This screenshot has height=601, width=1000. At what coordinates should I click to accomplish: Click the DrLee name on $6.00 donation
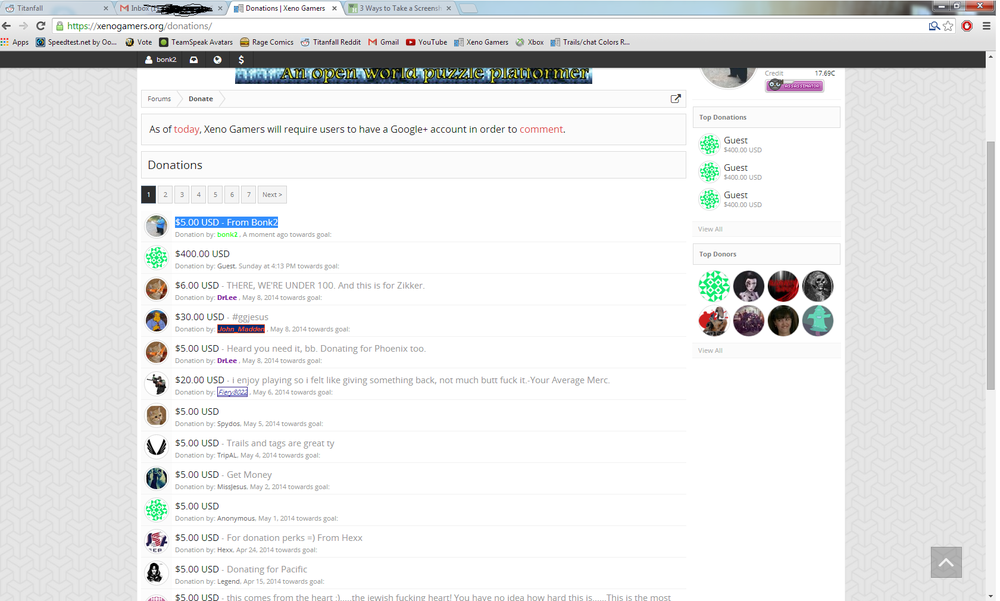[x=227, y=298]
